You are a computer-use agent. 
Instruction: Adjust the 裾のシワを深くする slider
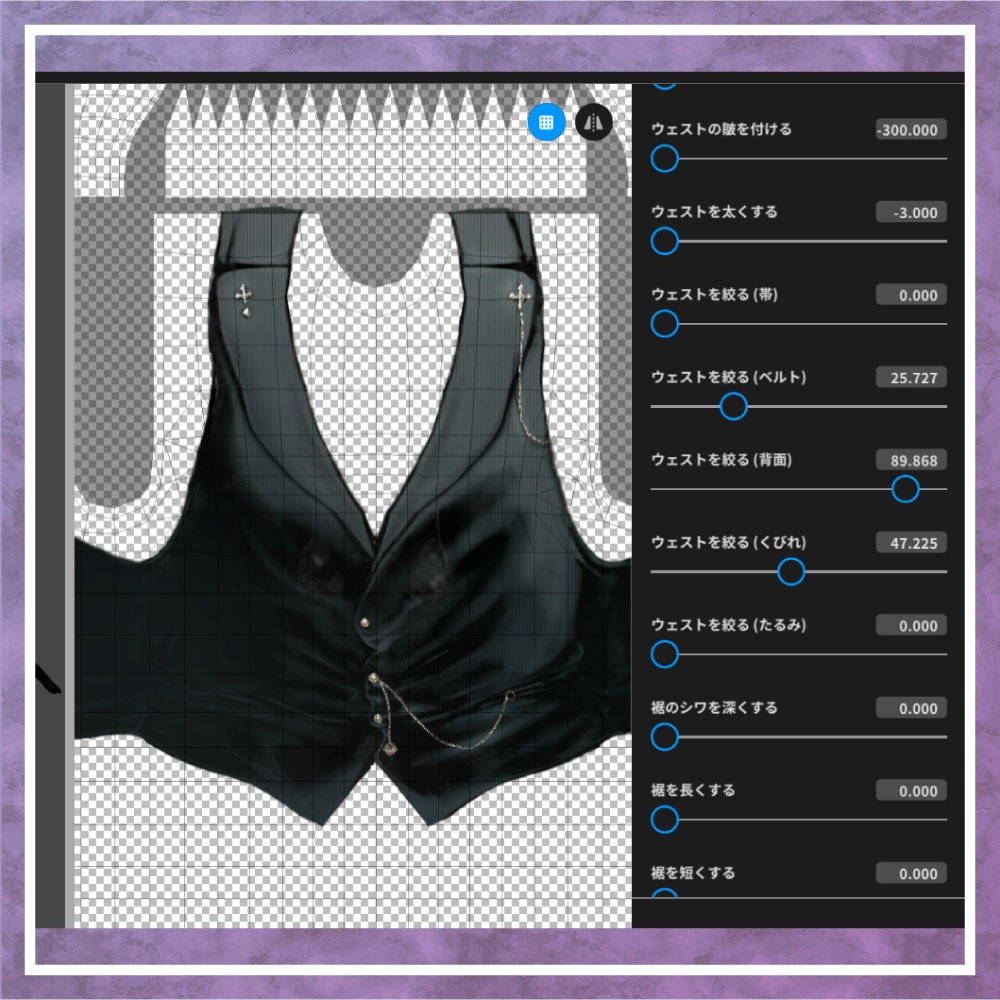click(663, 737)
